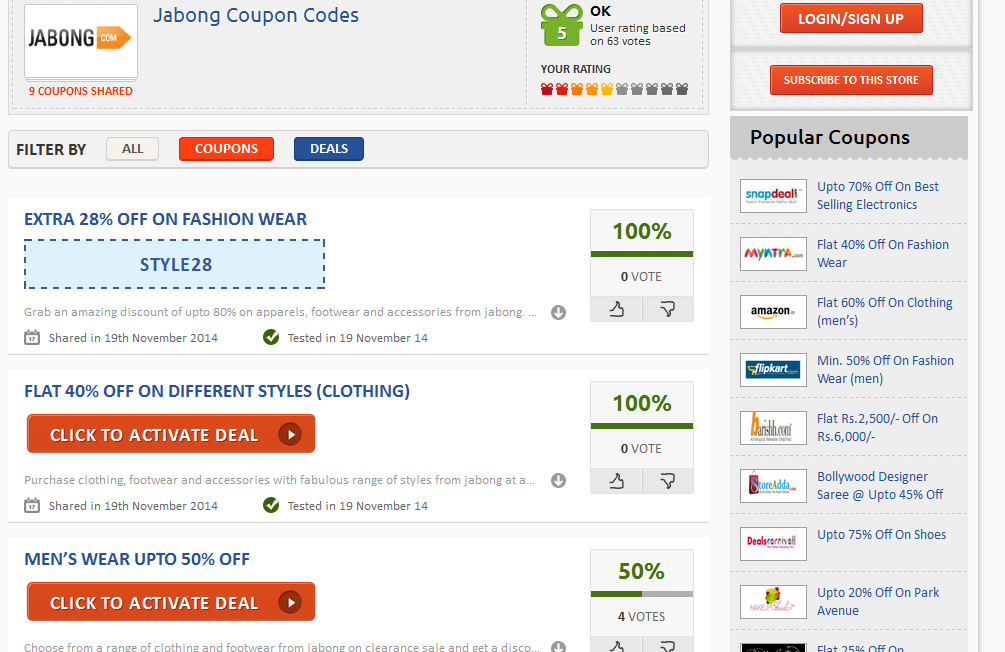Click the Amazon logo in Popular Coupons
1005x652 pixels.
coord(773,312)
